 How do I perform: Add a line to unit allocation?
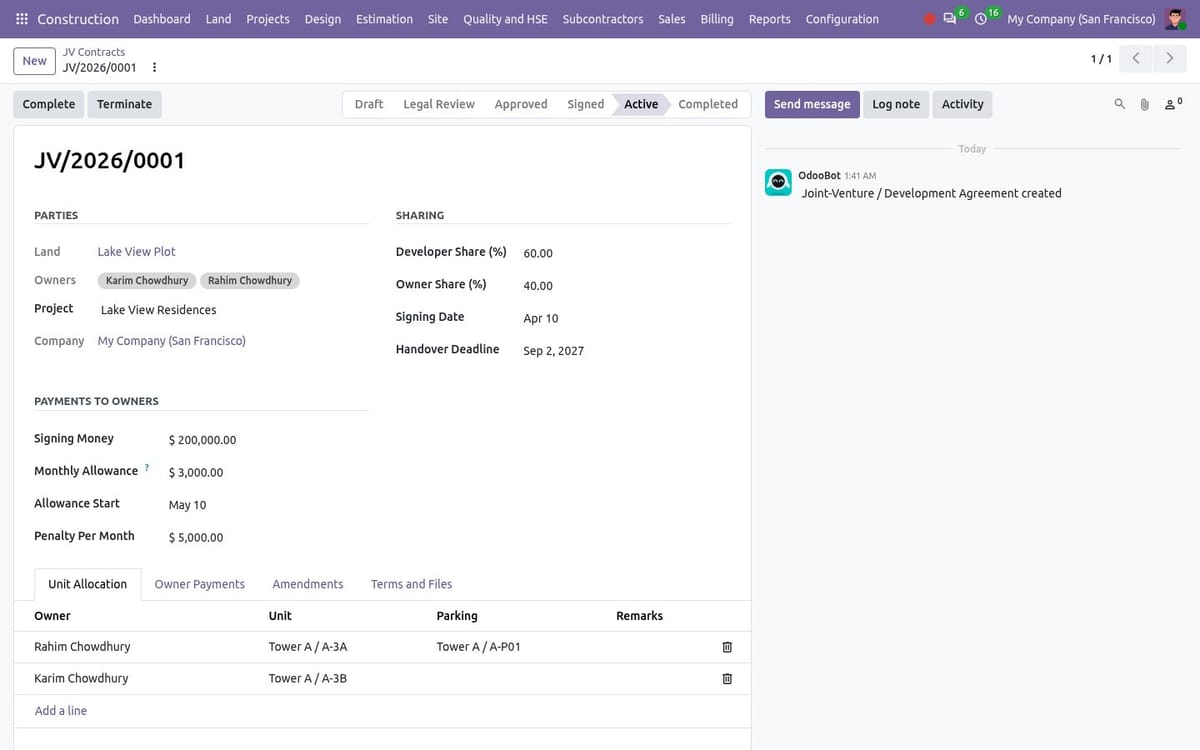(x=61, y=711)
